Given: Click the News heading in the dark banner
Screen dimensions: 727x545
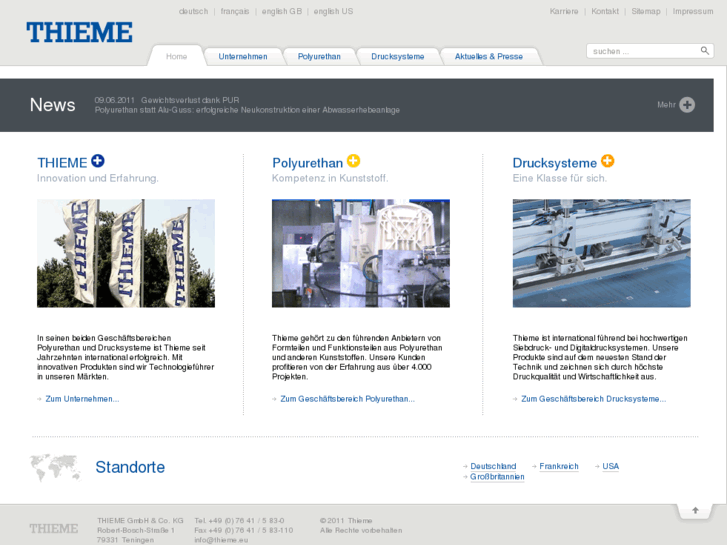Looking at the screenshot, I should (x=52, y=105).
